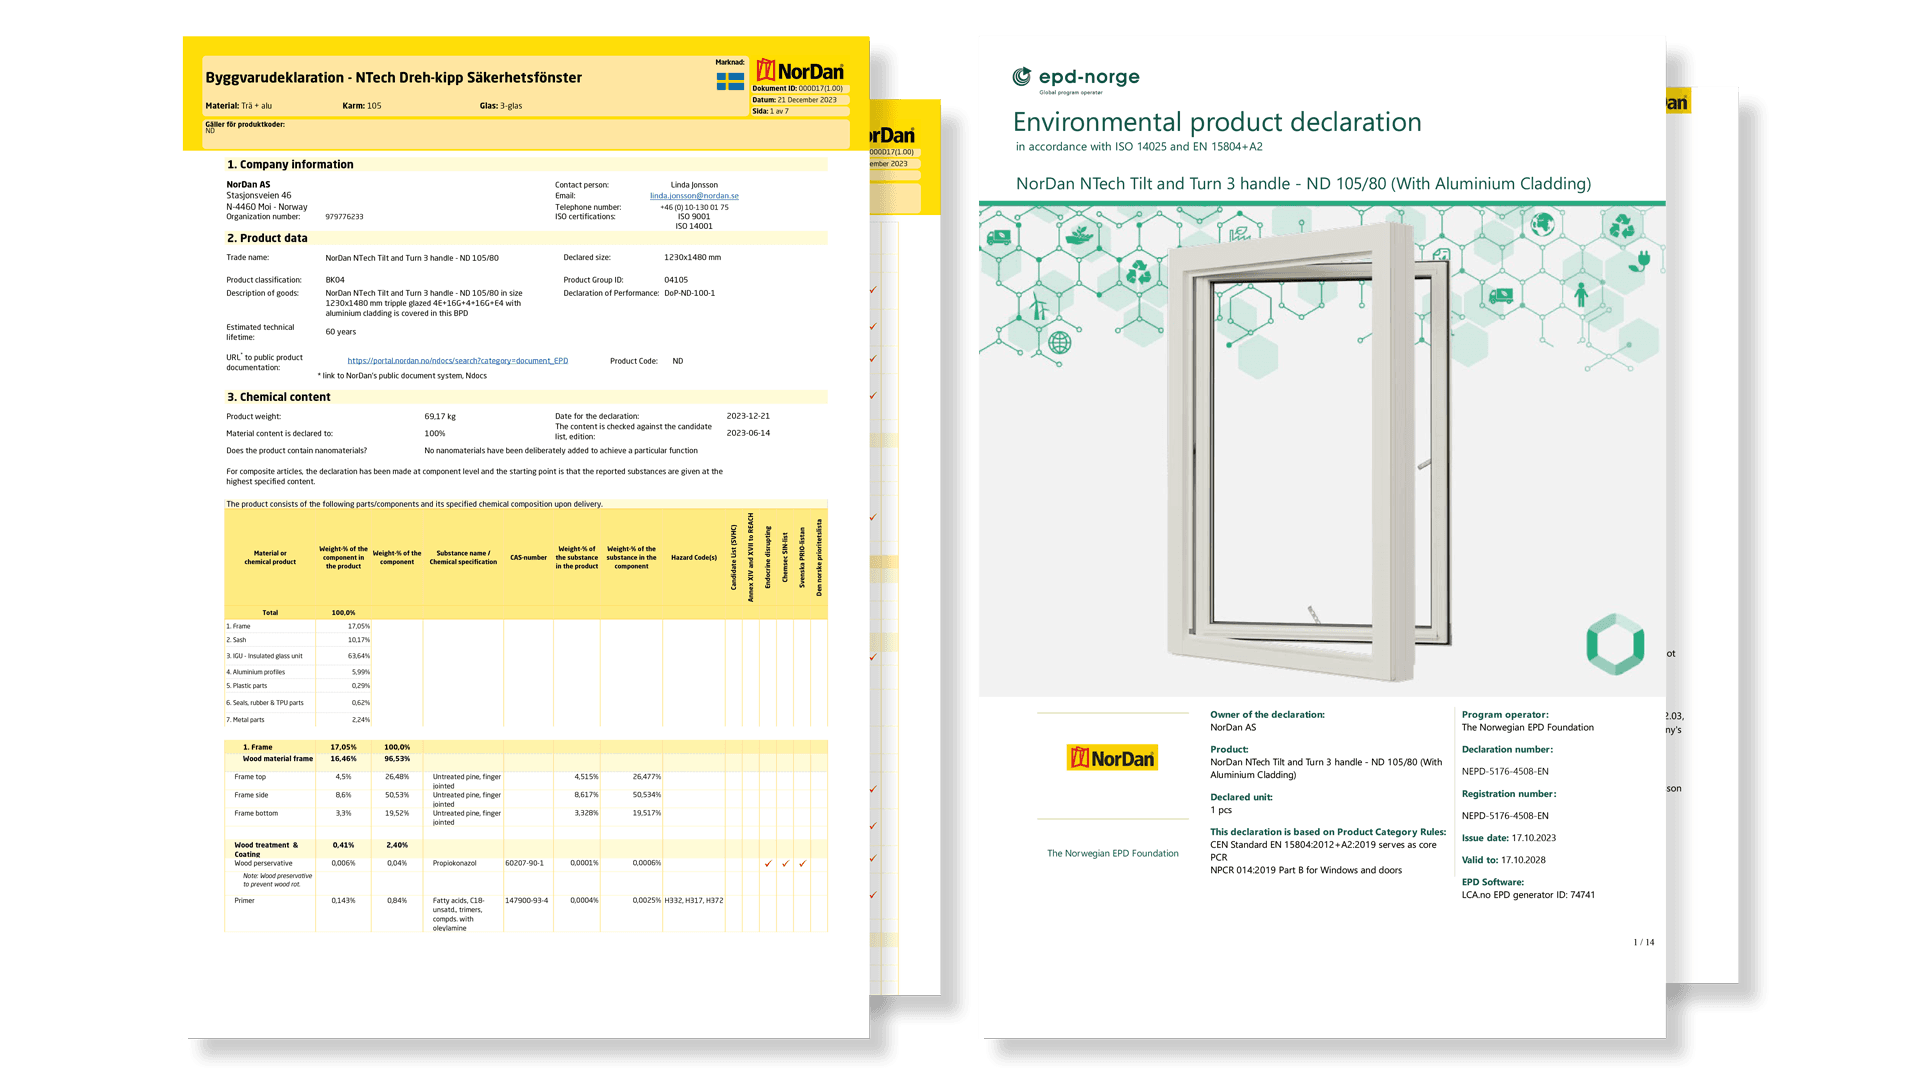Click the Chemsec SIN-list checkmark for Propiokonazol
The image size is (1920, 1080).
(785, 863)
